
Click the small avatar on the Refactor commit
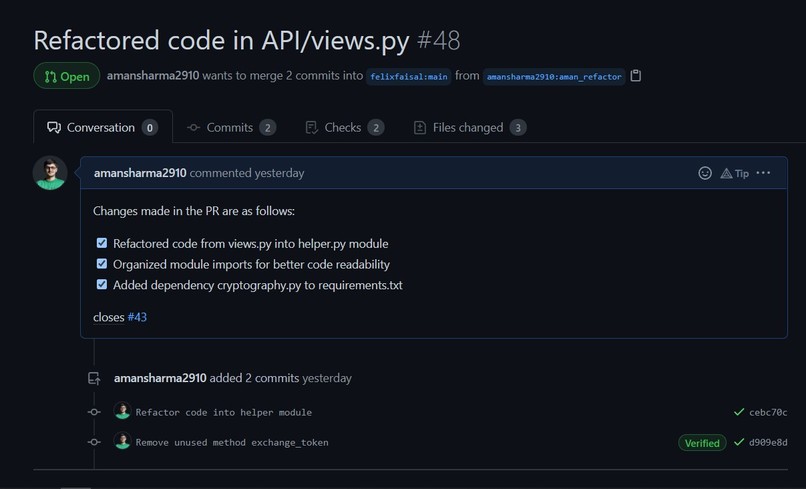point(122,411)
